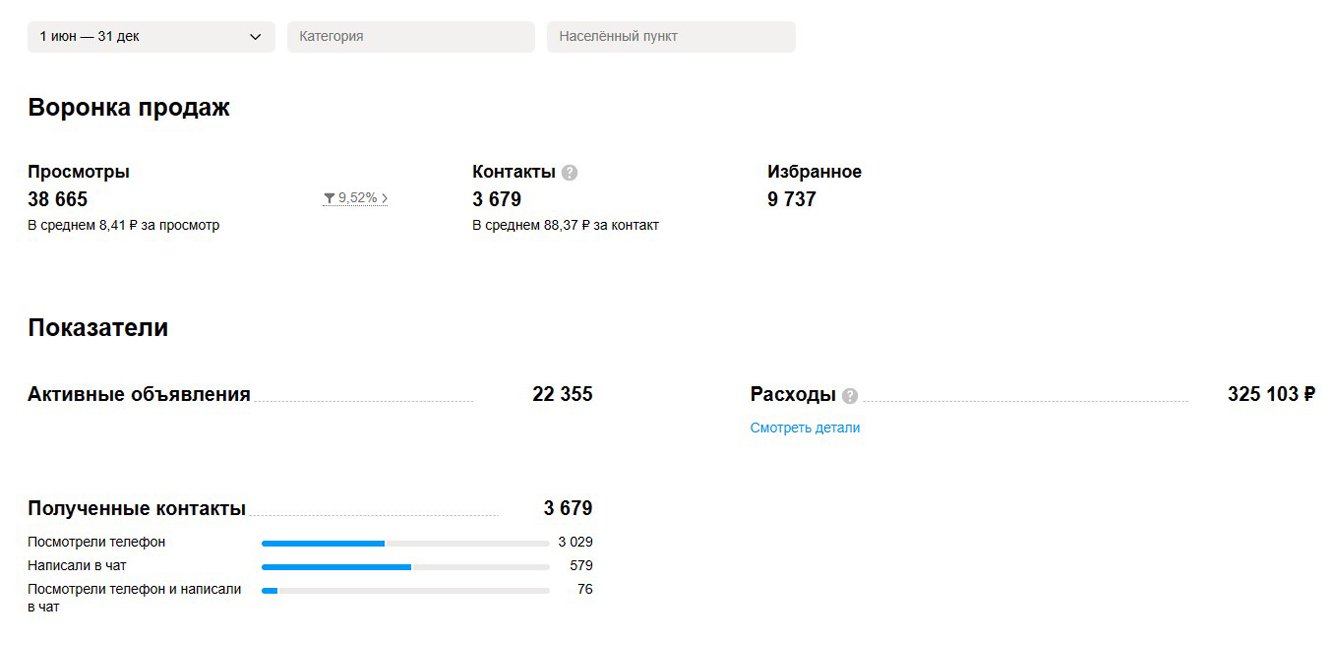Click the Написали в чат progress bar
The width and height of the screenshot is (1340, 645).
405,567
